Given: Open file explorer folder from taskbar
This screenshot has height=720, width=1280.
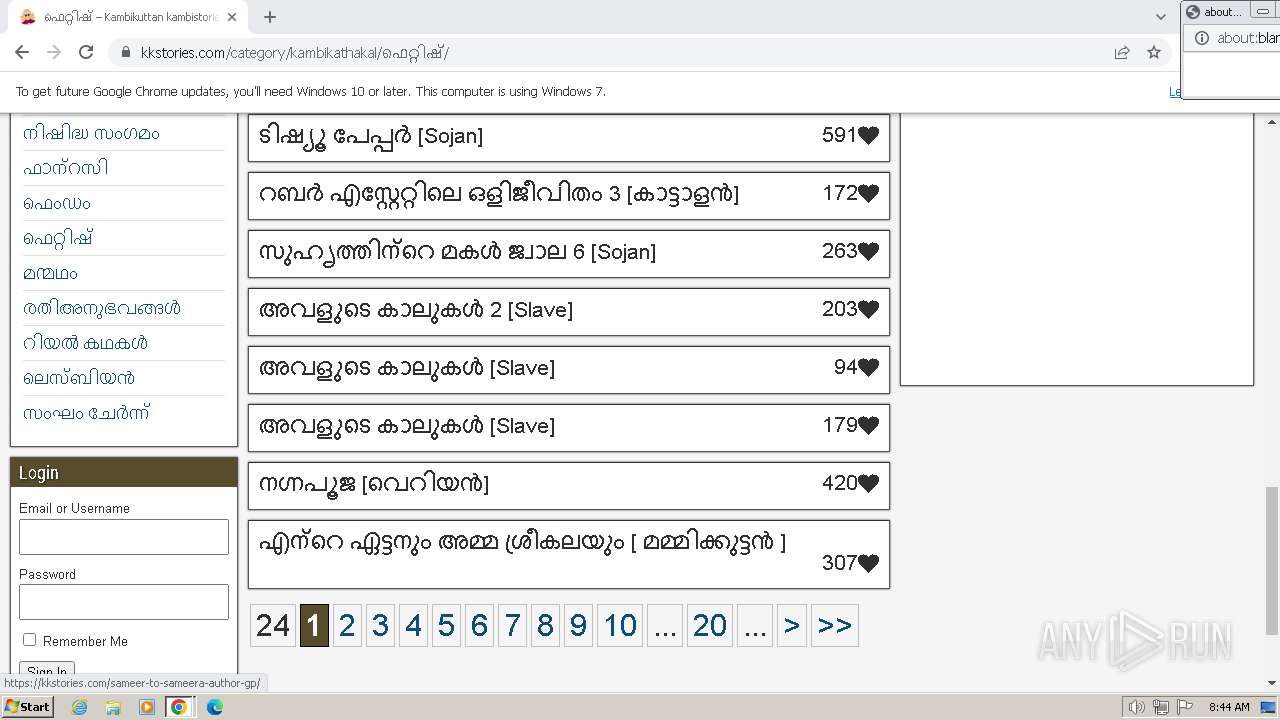Looking at the screenshot, I should coord(113,707).
